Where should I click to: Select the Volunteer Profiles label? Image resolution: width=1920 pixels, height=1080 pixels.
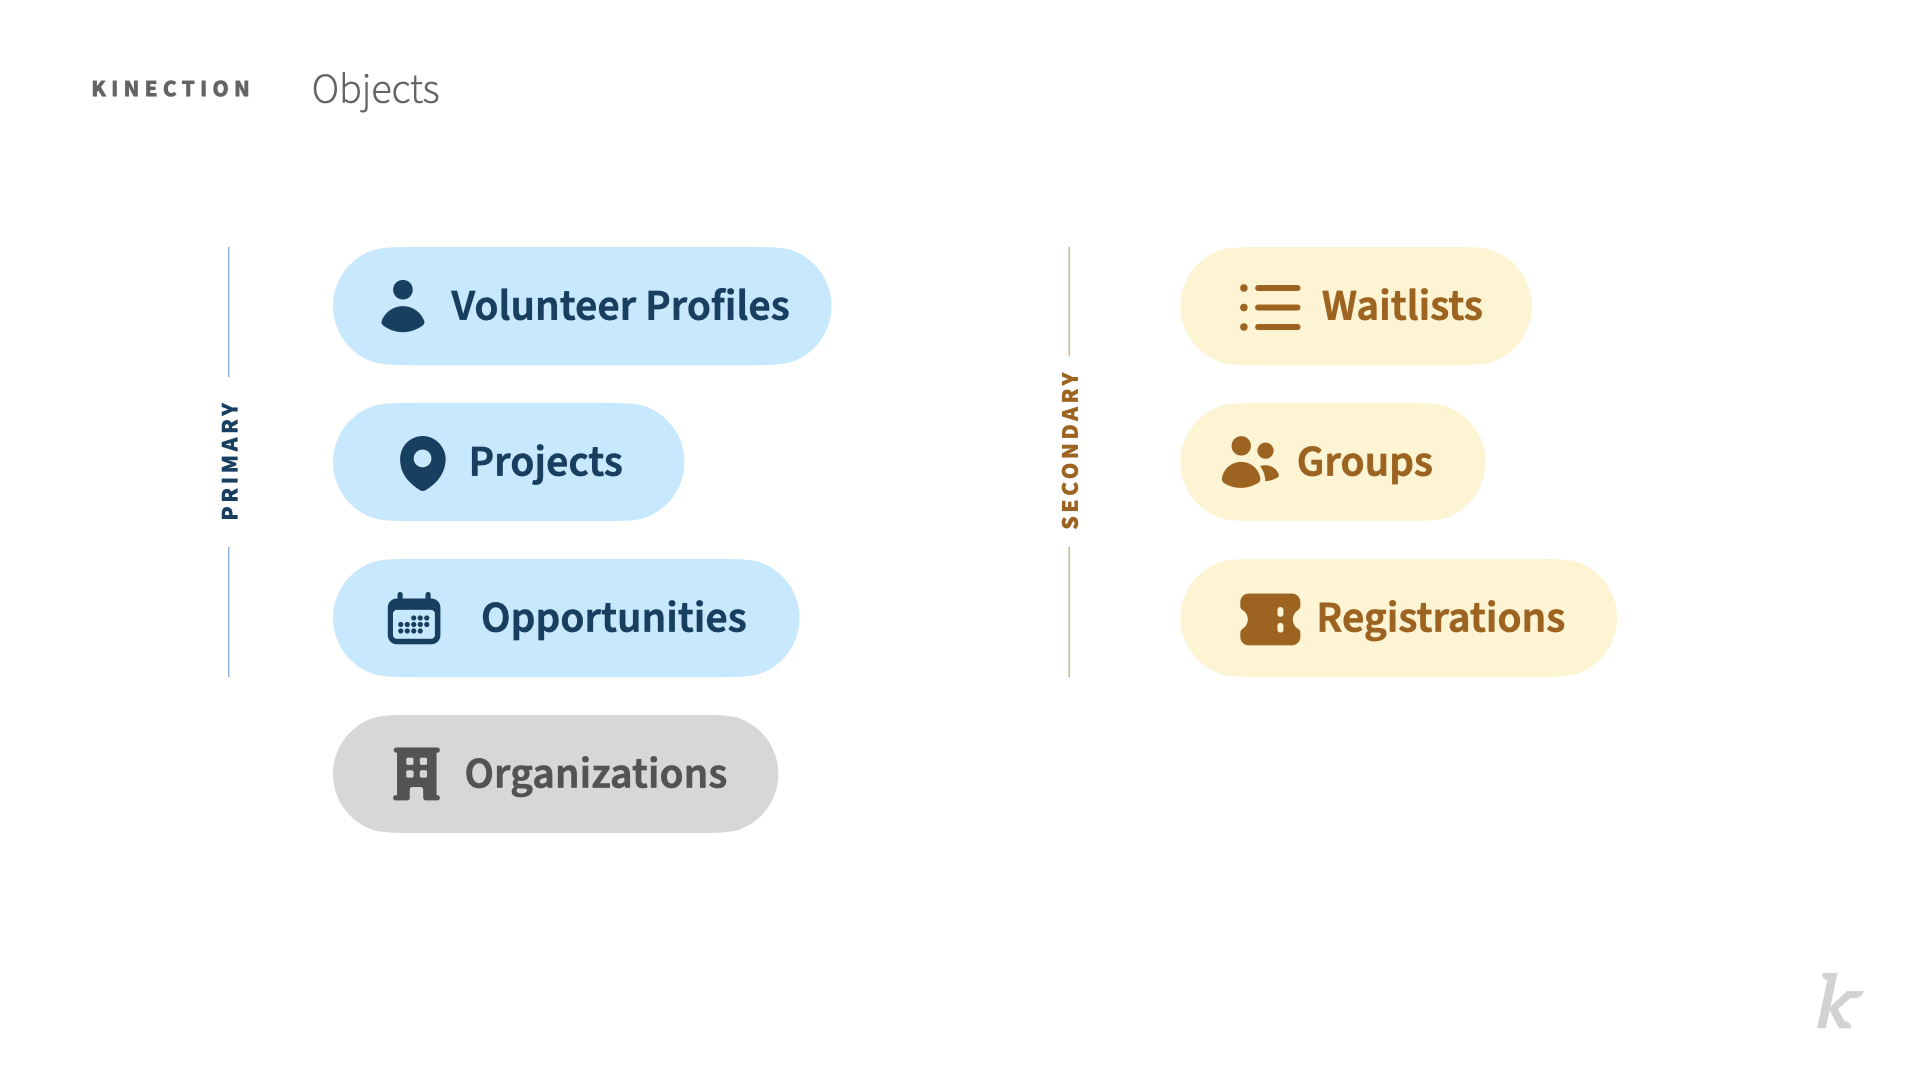coord(620,306)
